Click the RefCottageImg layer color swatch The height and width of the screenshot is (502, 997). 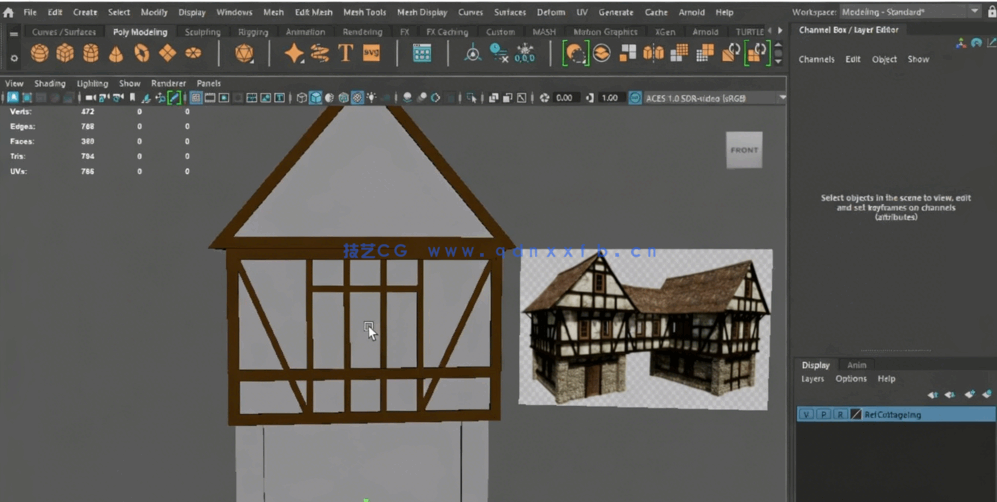[x=856, y=414]
